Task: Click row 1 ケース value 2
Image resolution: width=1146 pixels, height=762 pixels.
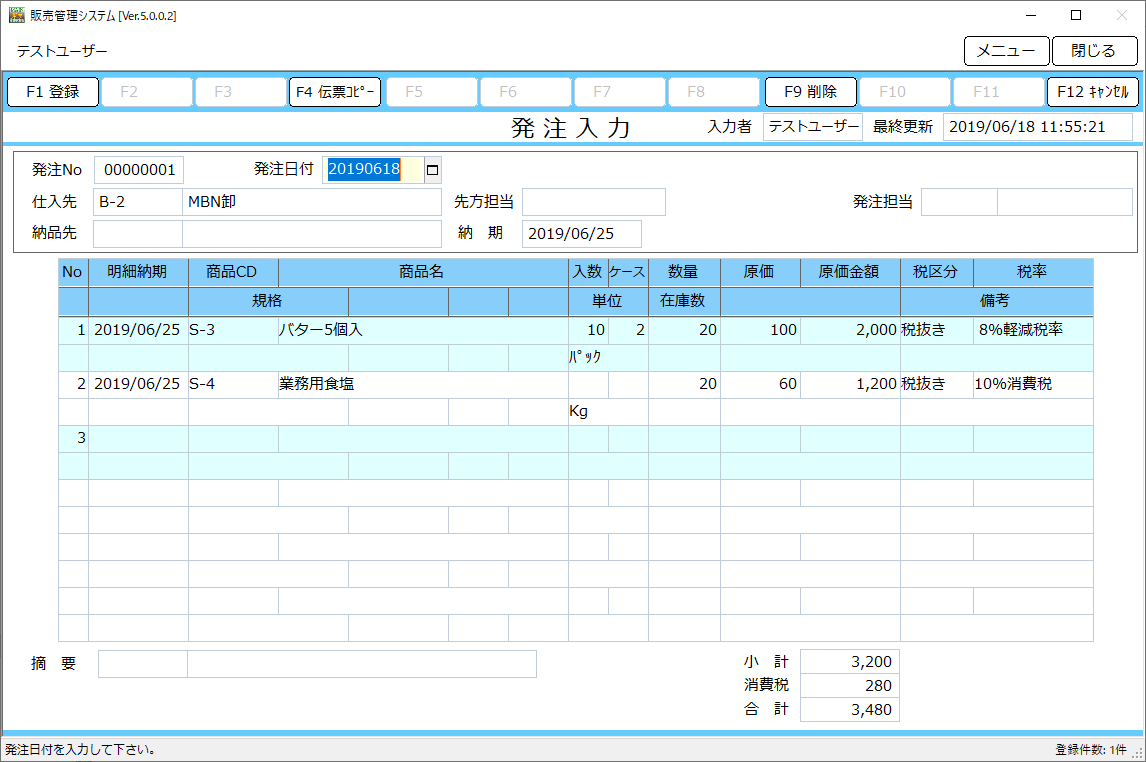Action: pyautogui.click(x=629, y=330)
